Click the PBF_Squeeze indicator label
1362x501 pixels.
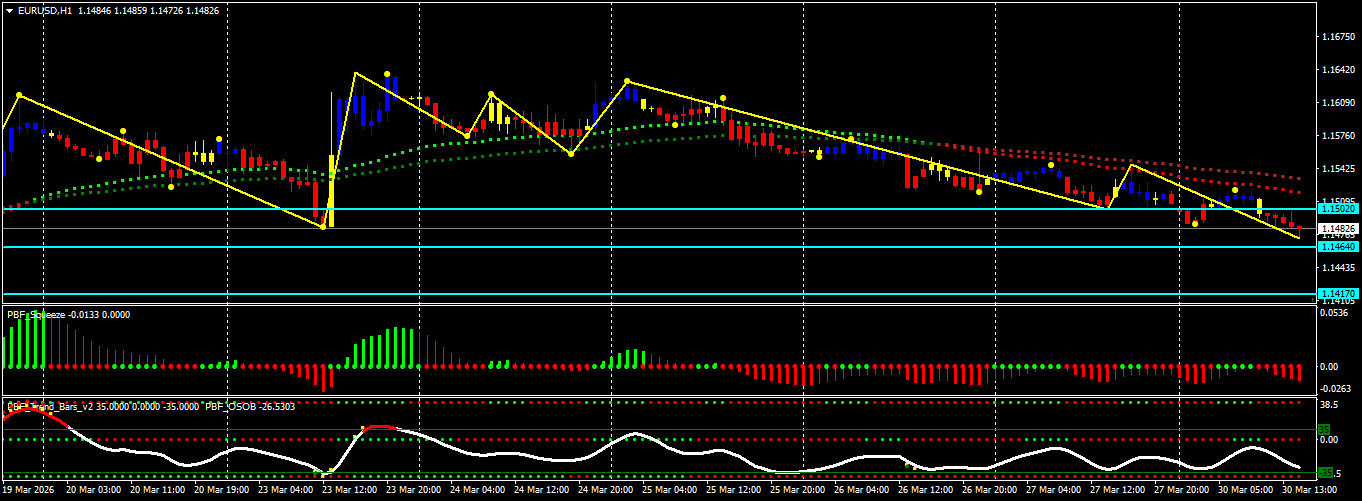pyautogui.click(x=36, y=314)
